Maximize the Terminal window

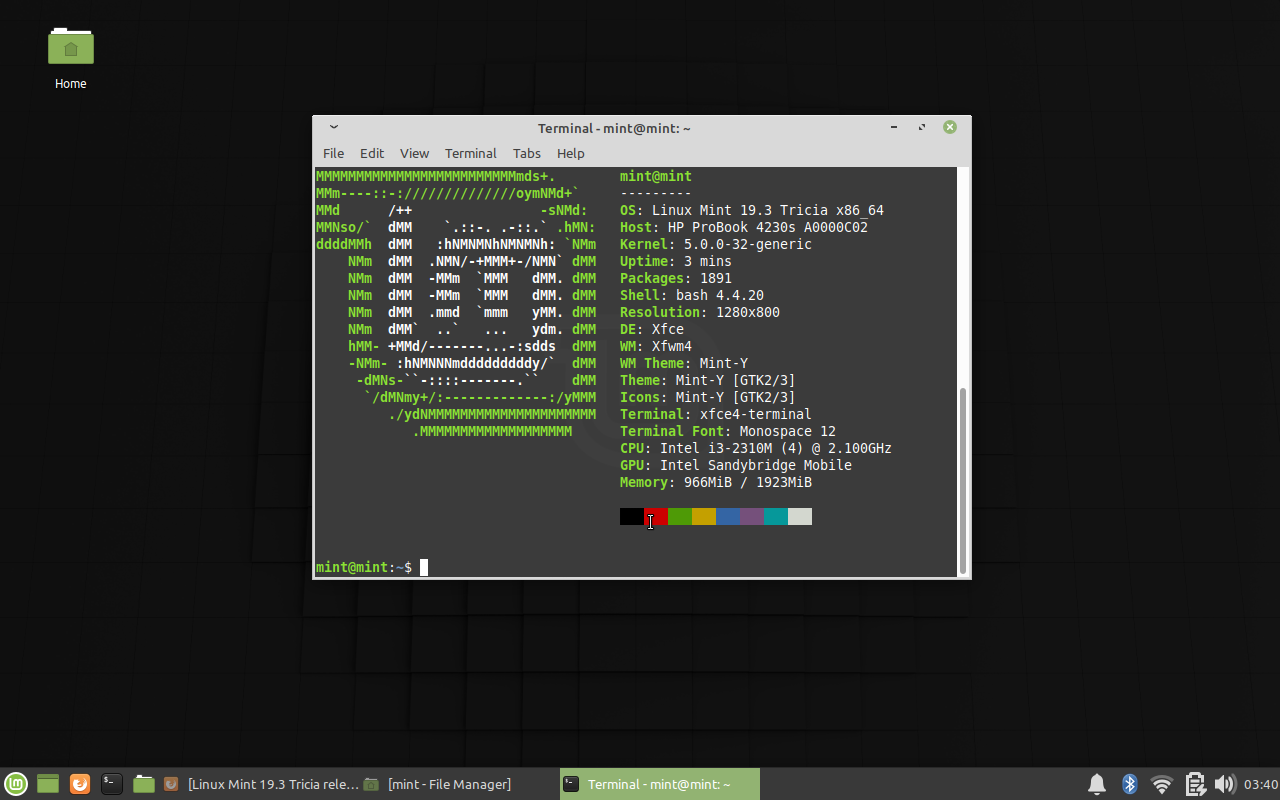pyautogui.click(x=921, y=127)
